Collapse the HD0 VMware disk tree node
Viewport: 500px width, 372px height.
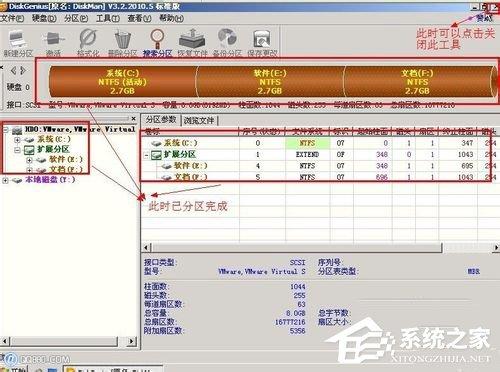[x=5, y=129]
